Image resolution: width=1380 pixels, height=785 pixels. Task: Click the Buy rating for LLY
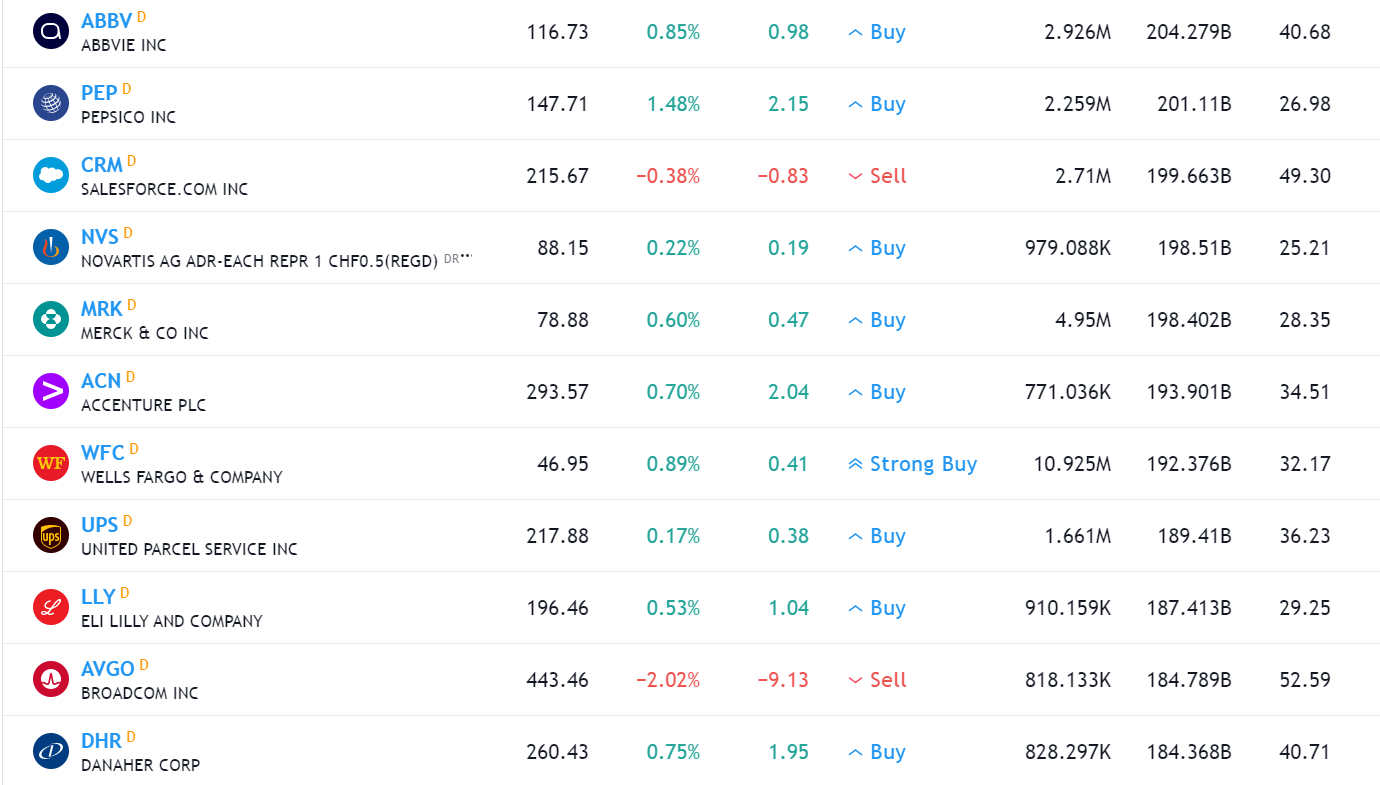pos(877,608)
